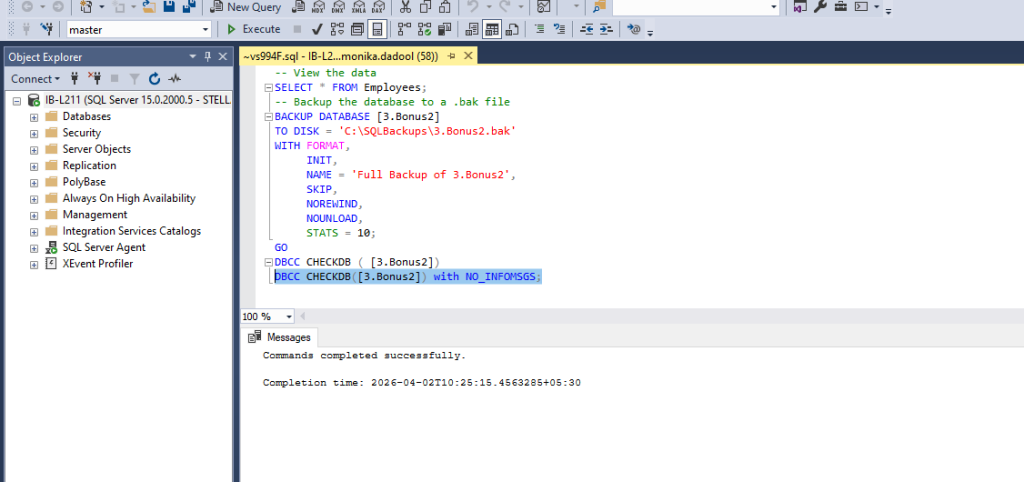This screenshot has height=482, width=1024.
Task: Click the Find in Files icon
Action: point(599,7)
